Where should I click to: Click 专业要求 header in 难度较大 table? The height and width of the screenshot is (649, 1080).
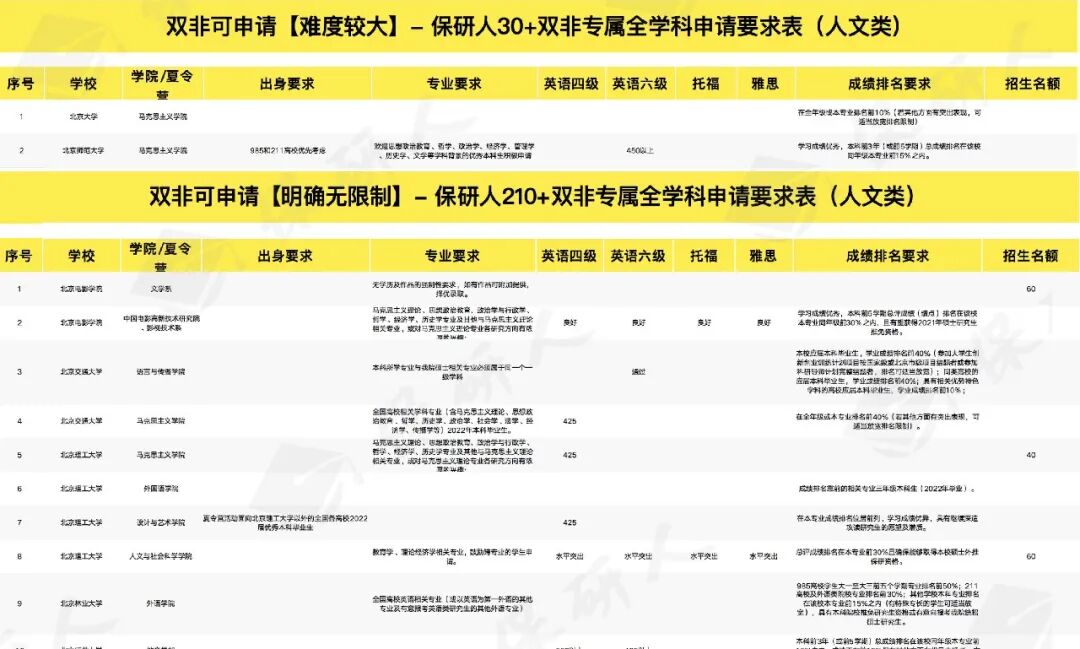[454, 84]
